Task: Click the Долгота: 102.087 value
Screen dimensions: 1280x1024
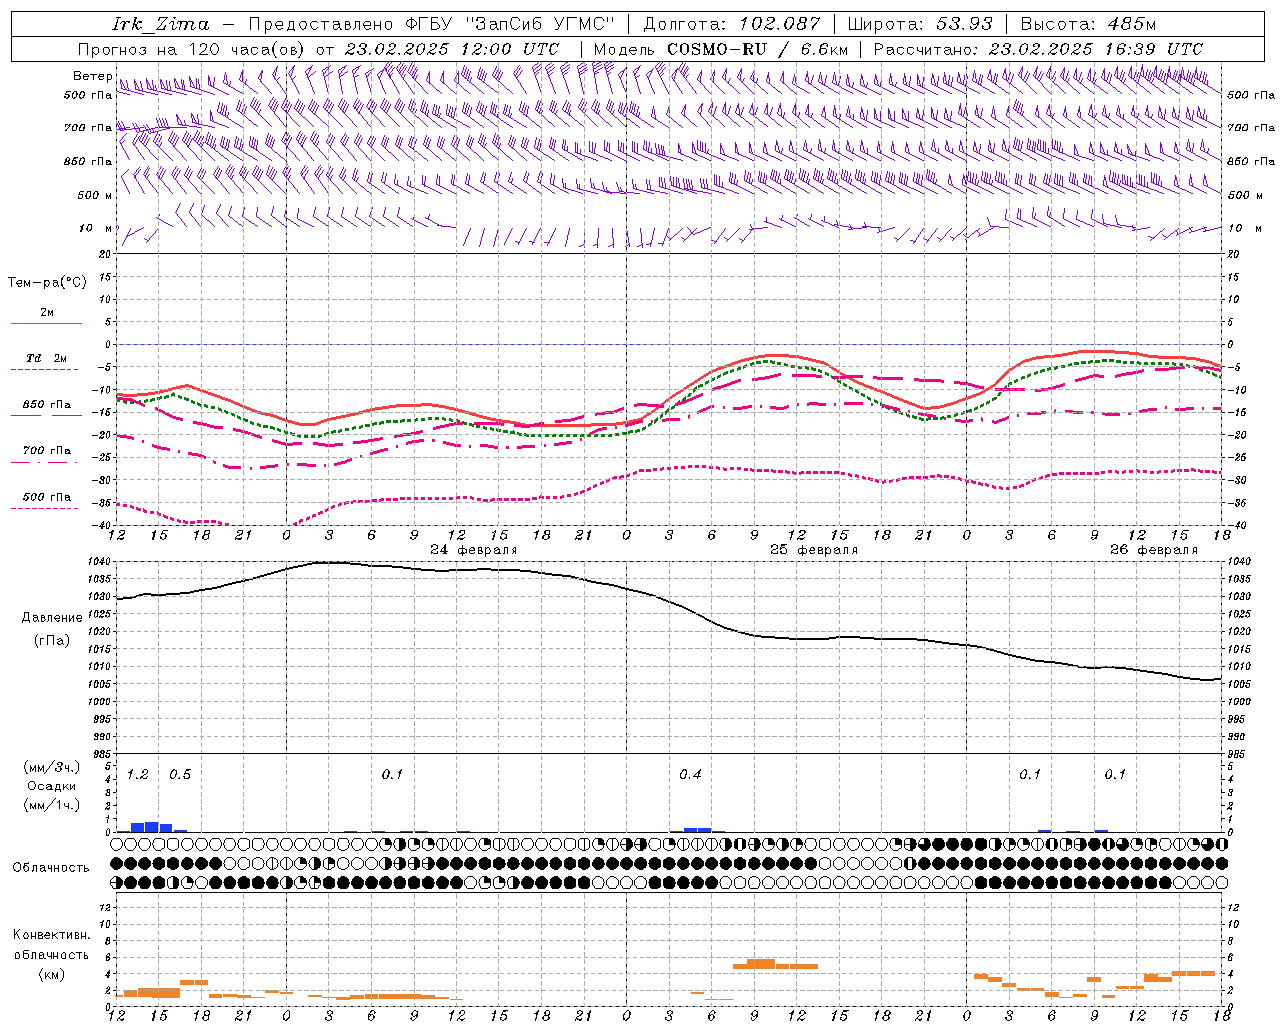Action: click(x=731, y=24)
